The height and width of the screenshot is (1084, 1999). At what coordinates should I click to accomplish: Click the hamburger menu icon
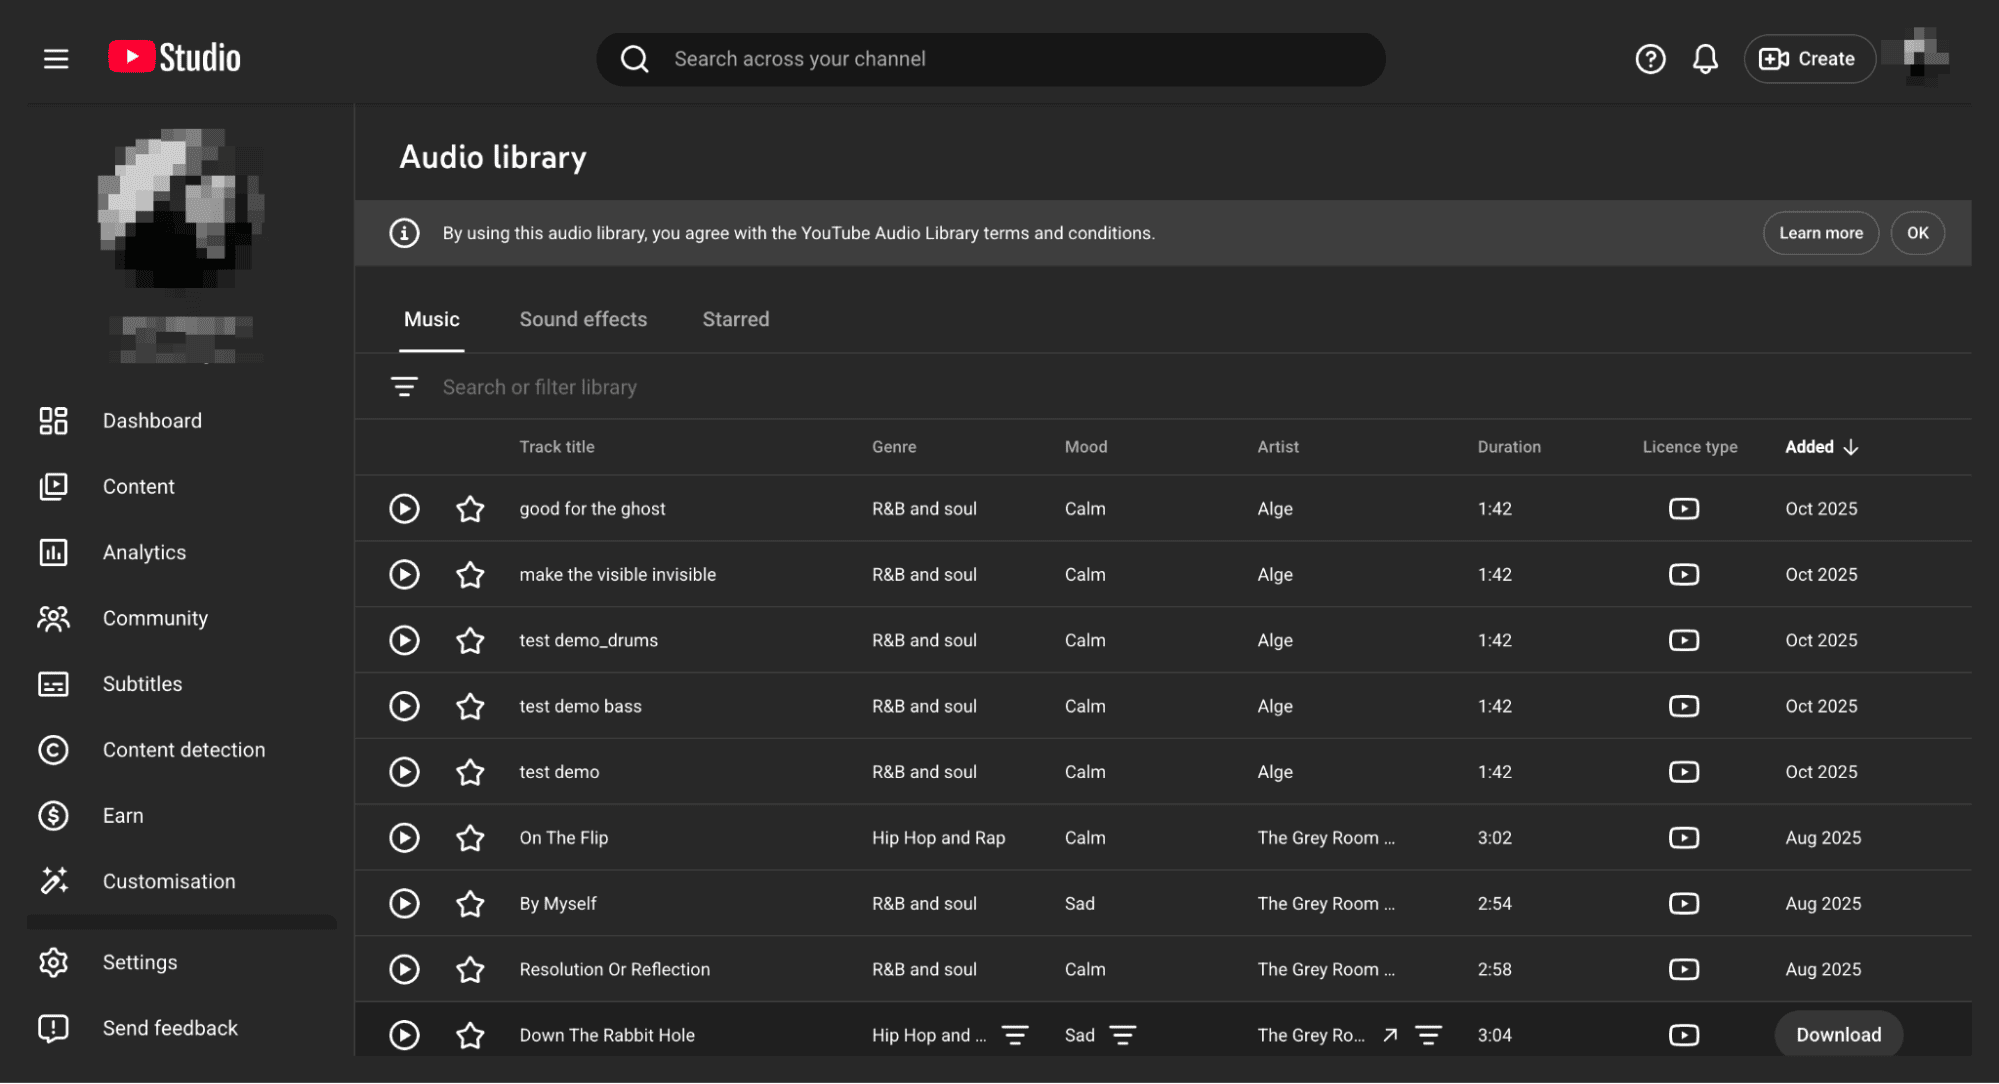point(56,58)
